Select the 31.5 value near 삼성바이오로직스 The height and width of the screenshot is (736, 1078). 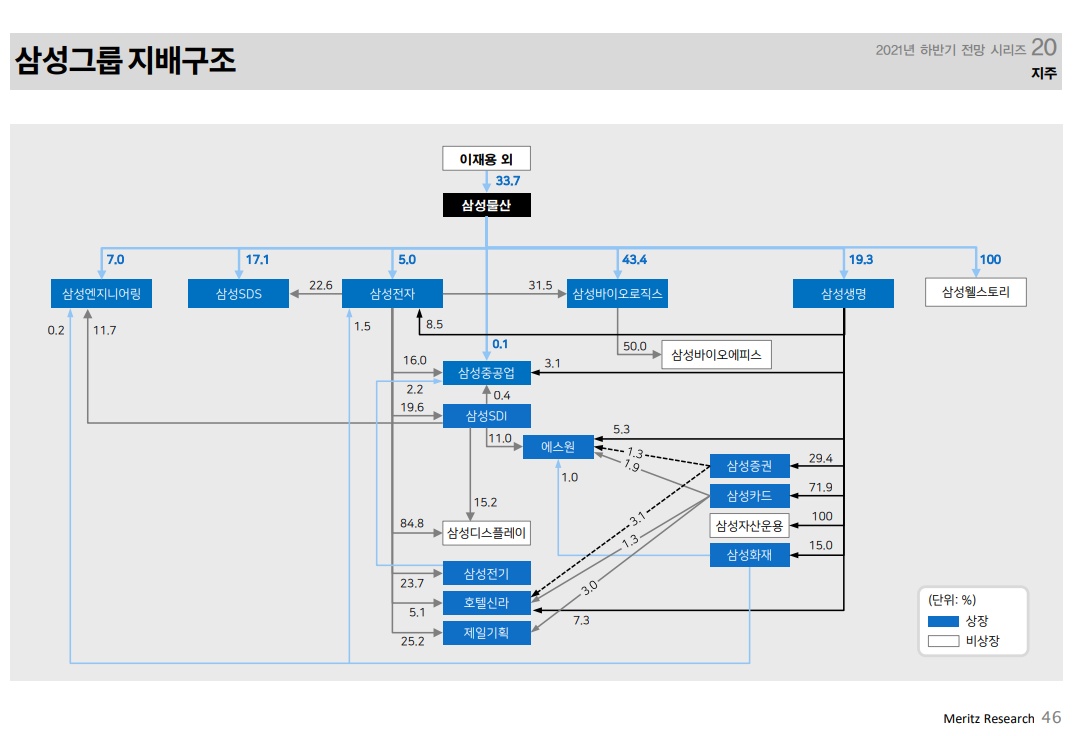click(x=540, y=285)
